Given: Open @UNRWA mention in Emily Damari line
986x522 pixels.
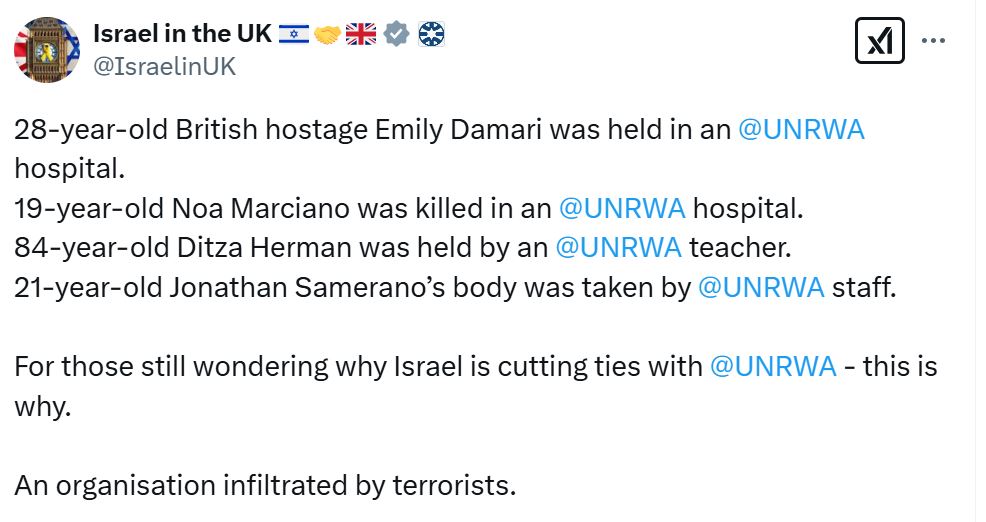Looking at the screenshot, I should click(800, 131).
